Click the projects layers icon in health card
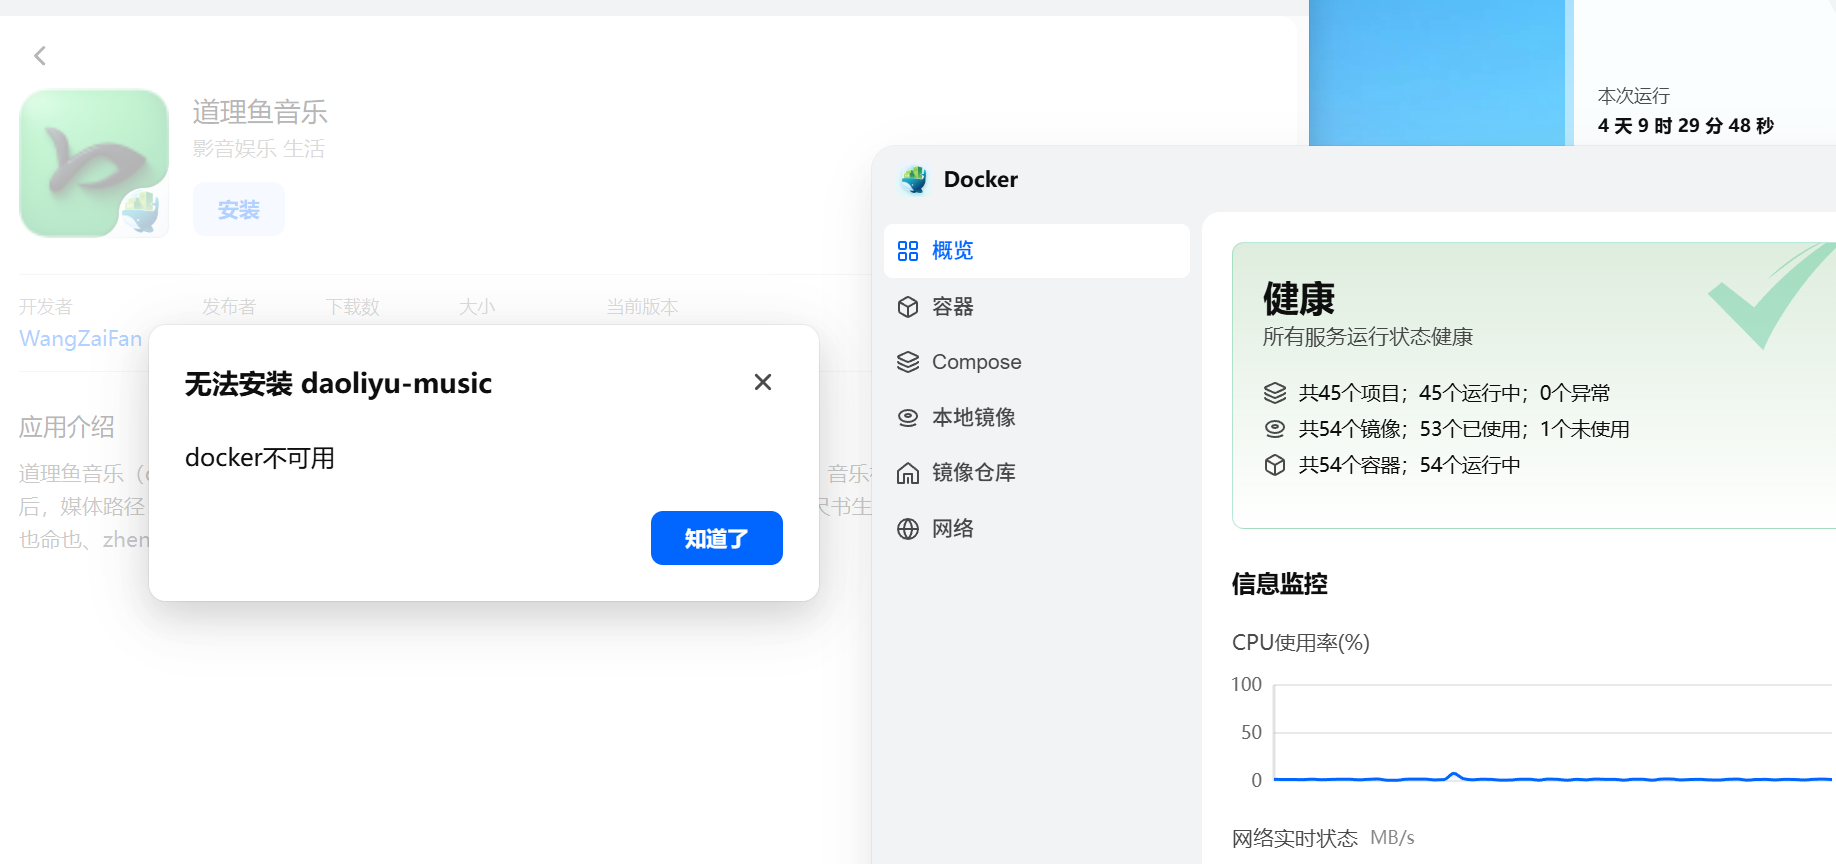 pyautogui.click(x=1275, y=393)
